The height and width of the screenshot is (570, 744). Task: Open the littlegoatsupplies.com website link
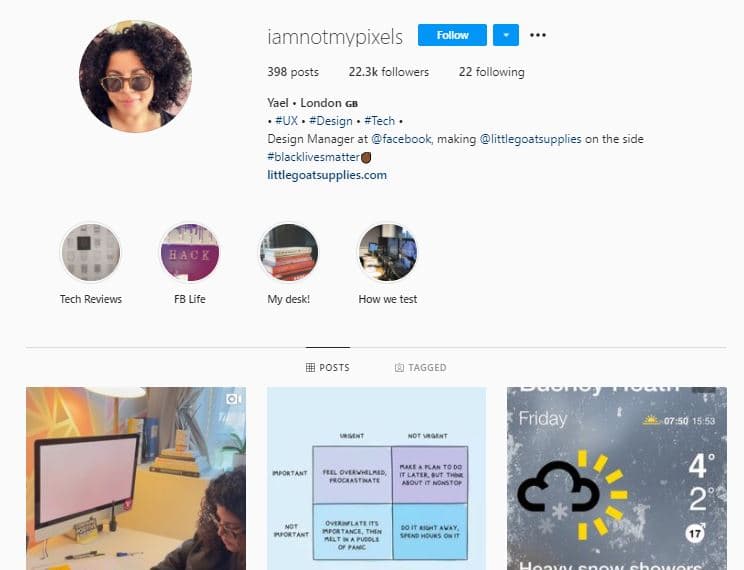[x=327, y=175]
